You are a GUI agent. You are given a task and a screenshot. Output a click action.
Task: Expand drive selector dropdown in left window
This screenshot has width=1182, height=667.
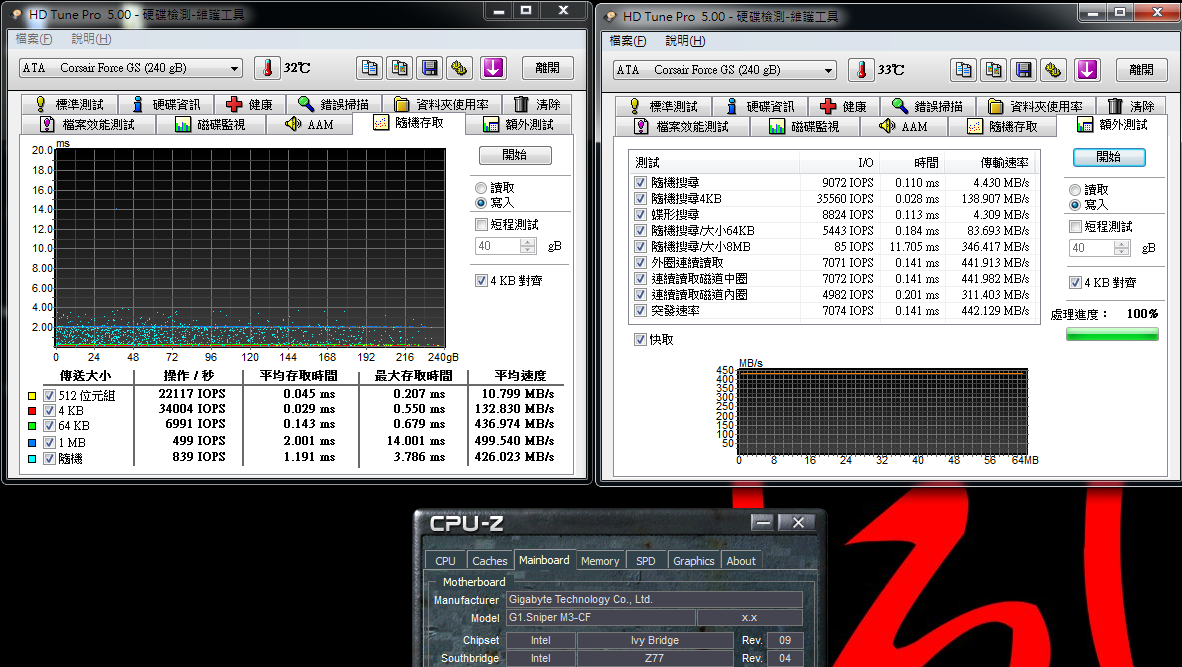pos(234,69)
